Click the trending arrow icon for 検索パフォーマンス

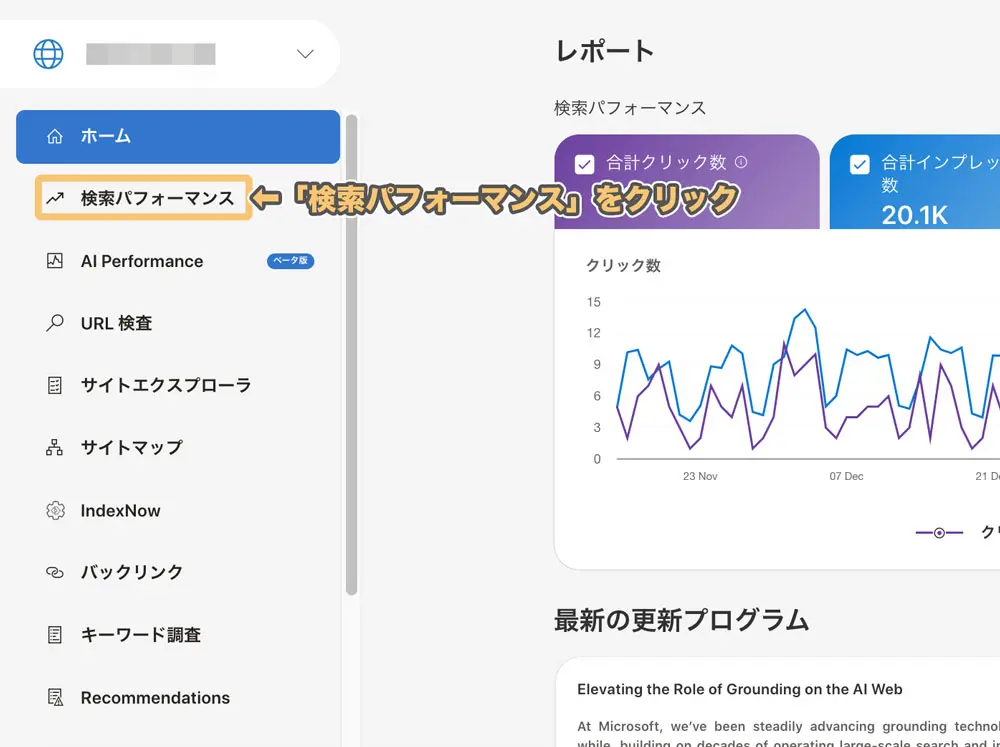[x=55, y=198]
